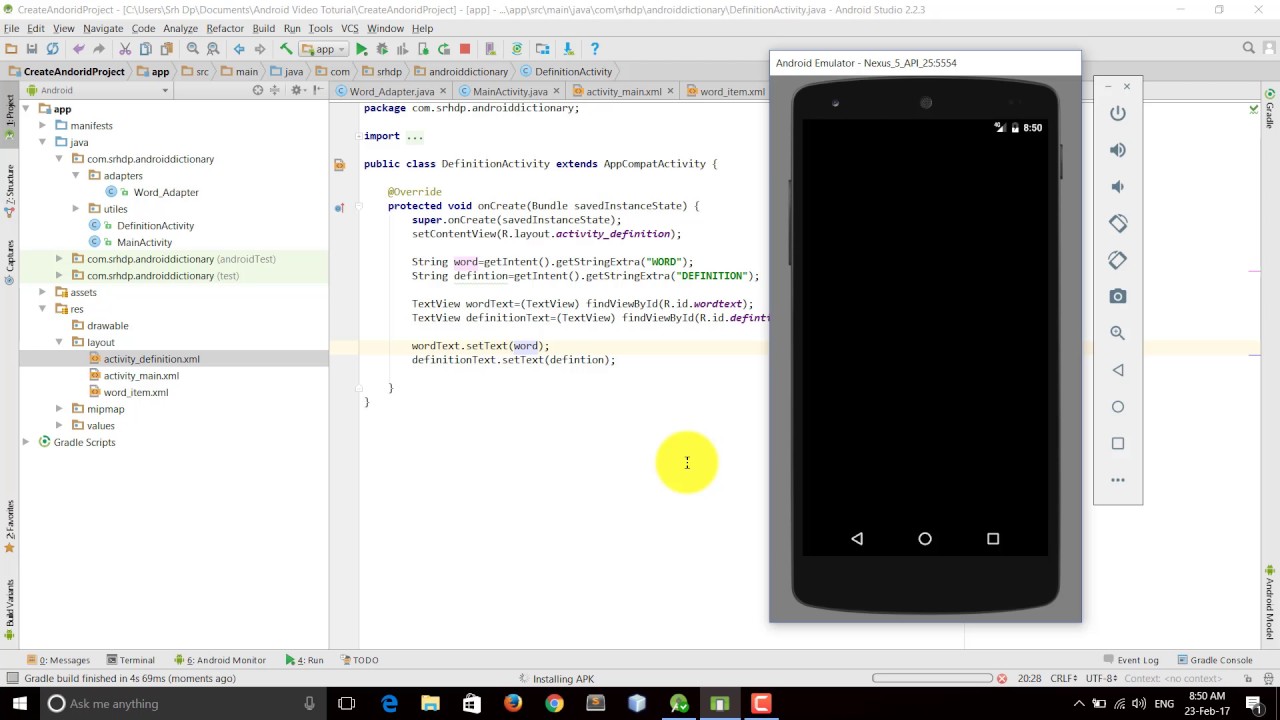1280x720 pixels.
Task: Expand the utiles package node
Action: point(76,209)
